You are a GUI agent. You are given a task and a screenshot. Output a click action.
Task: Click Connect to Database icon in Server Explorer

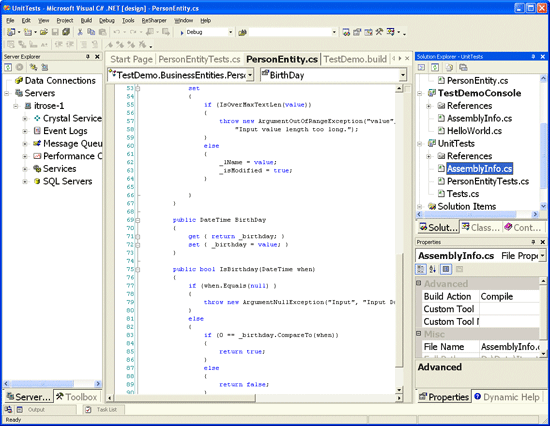pos(33,67)
